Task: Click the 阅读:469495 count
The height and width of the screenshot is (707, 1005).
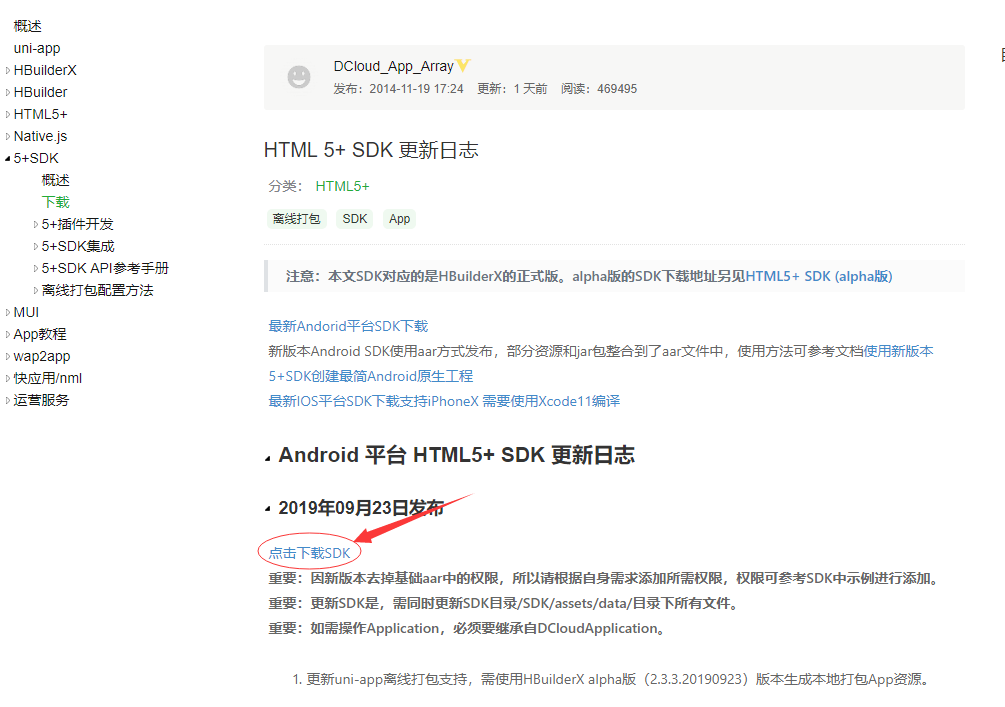Action: click(x=599, y=89)
